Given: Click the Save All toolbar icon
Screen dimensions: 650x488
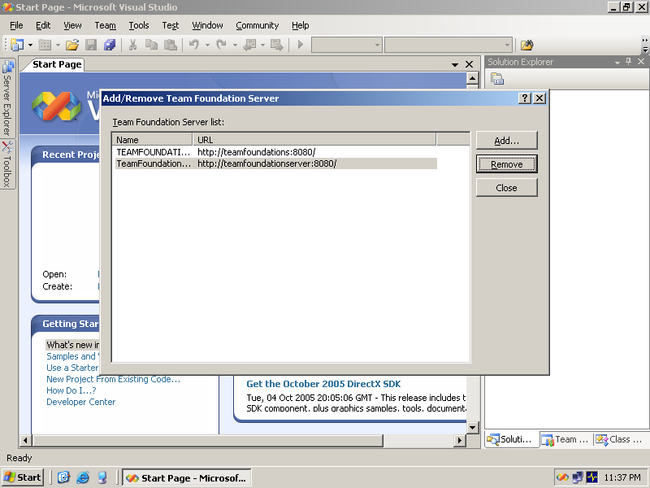Looking at the screenshot, I should click(109, 44).
